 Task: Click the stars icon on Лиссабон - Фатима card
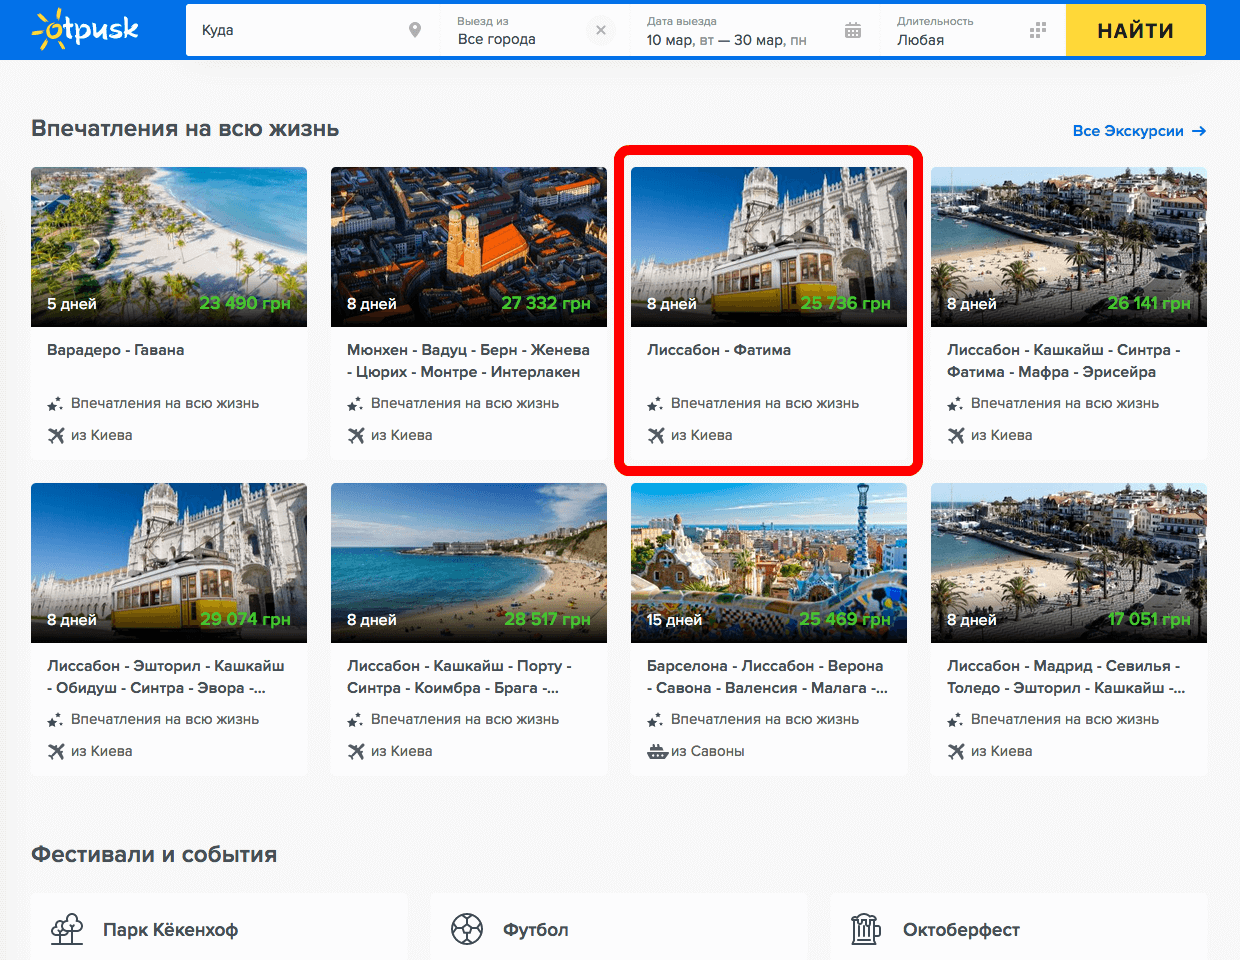coord(655,404)
